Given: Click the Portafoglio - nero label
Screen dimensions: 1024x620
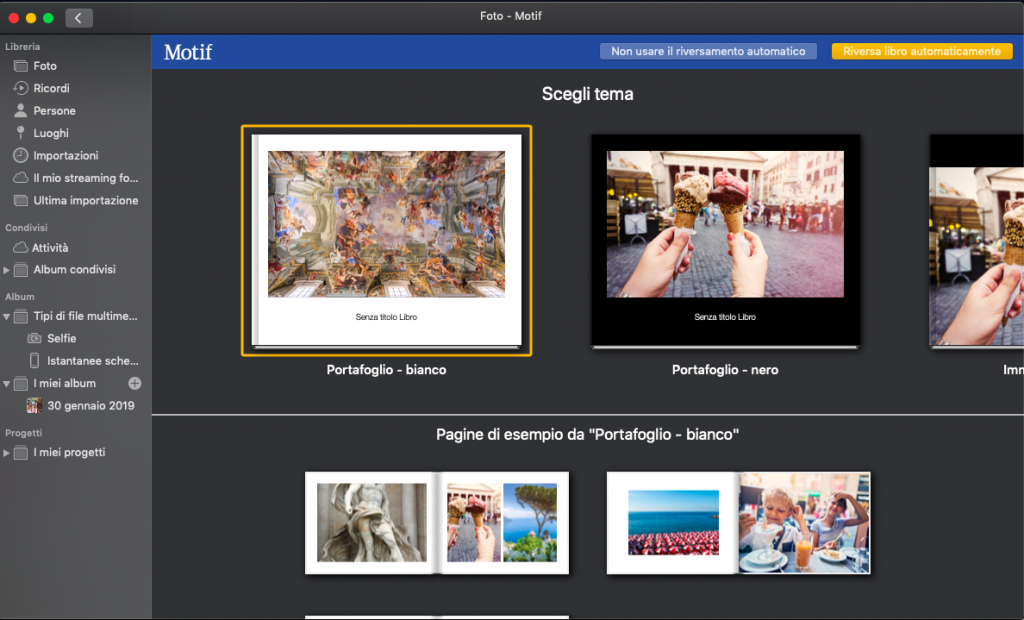Looking at the screenshot, I should click(725, 370).
